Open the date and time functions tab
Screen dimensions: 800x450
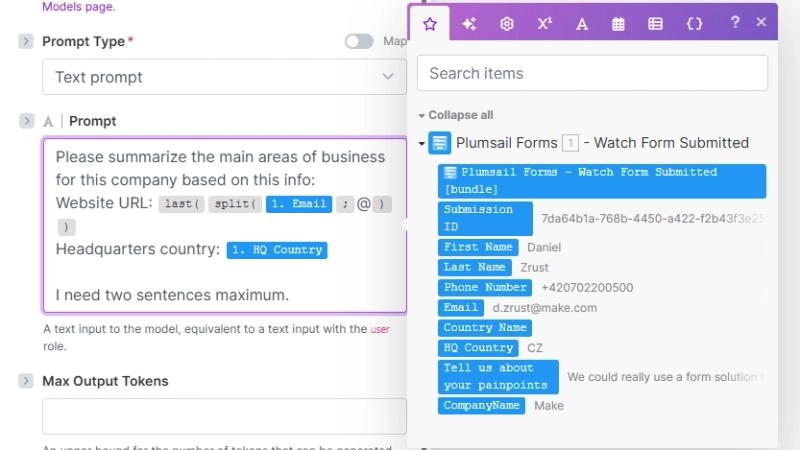[618, 23]
